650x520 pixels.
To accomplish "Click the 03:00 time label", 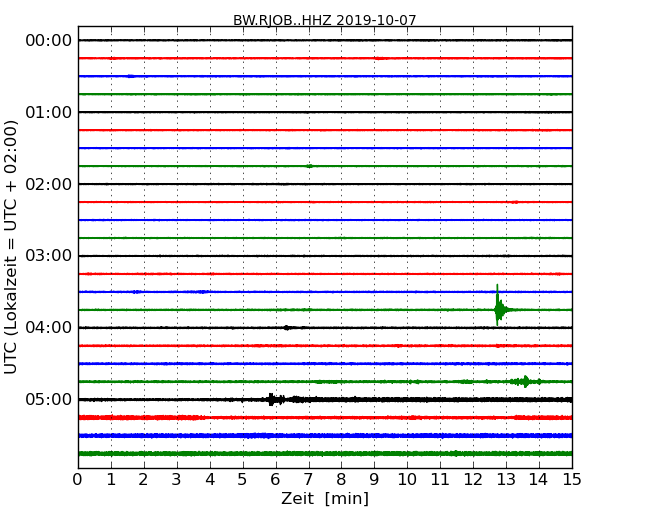I will [x=49, y=256].
